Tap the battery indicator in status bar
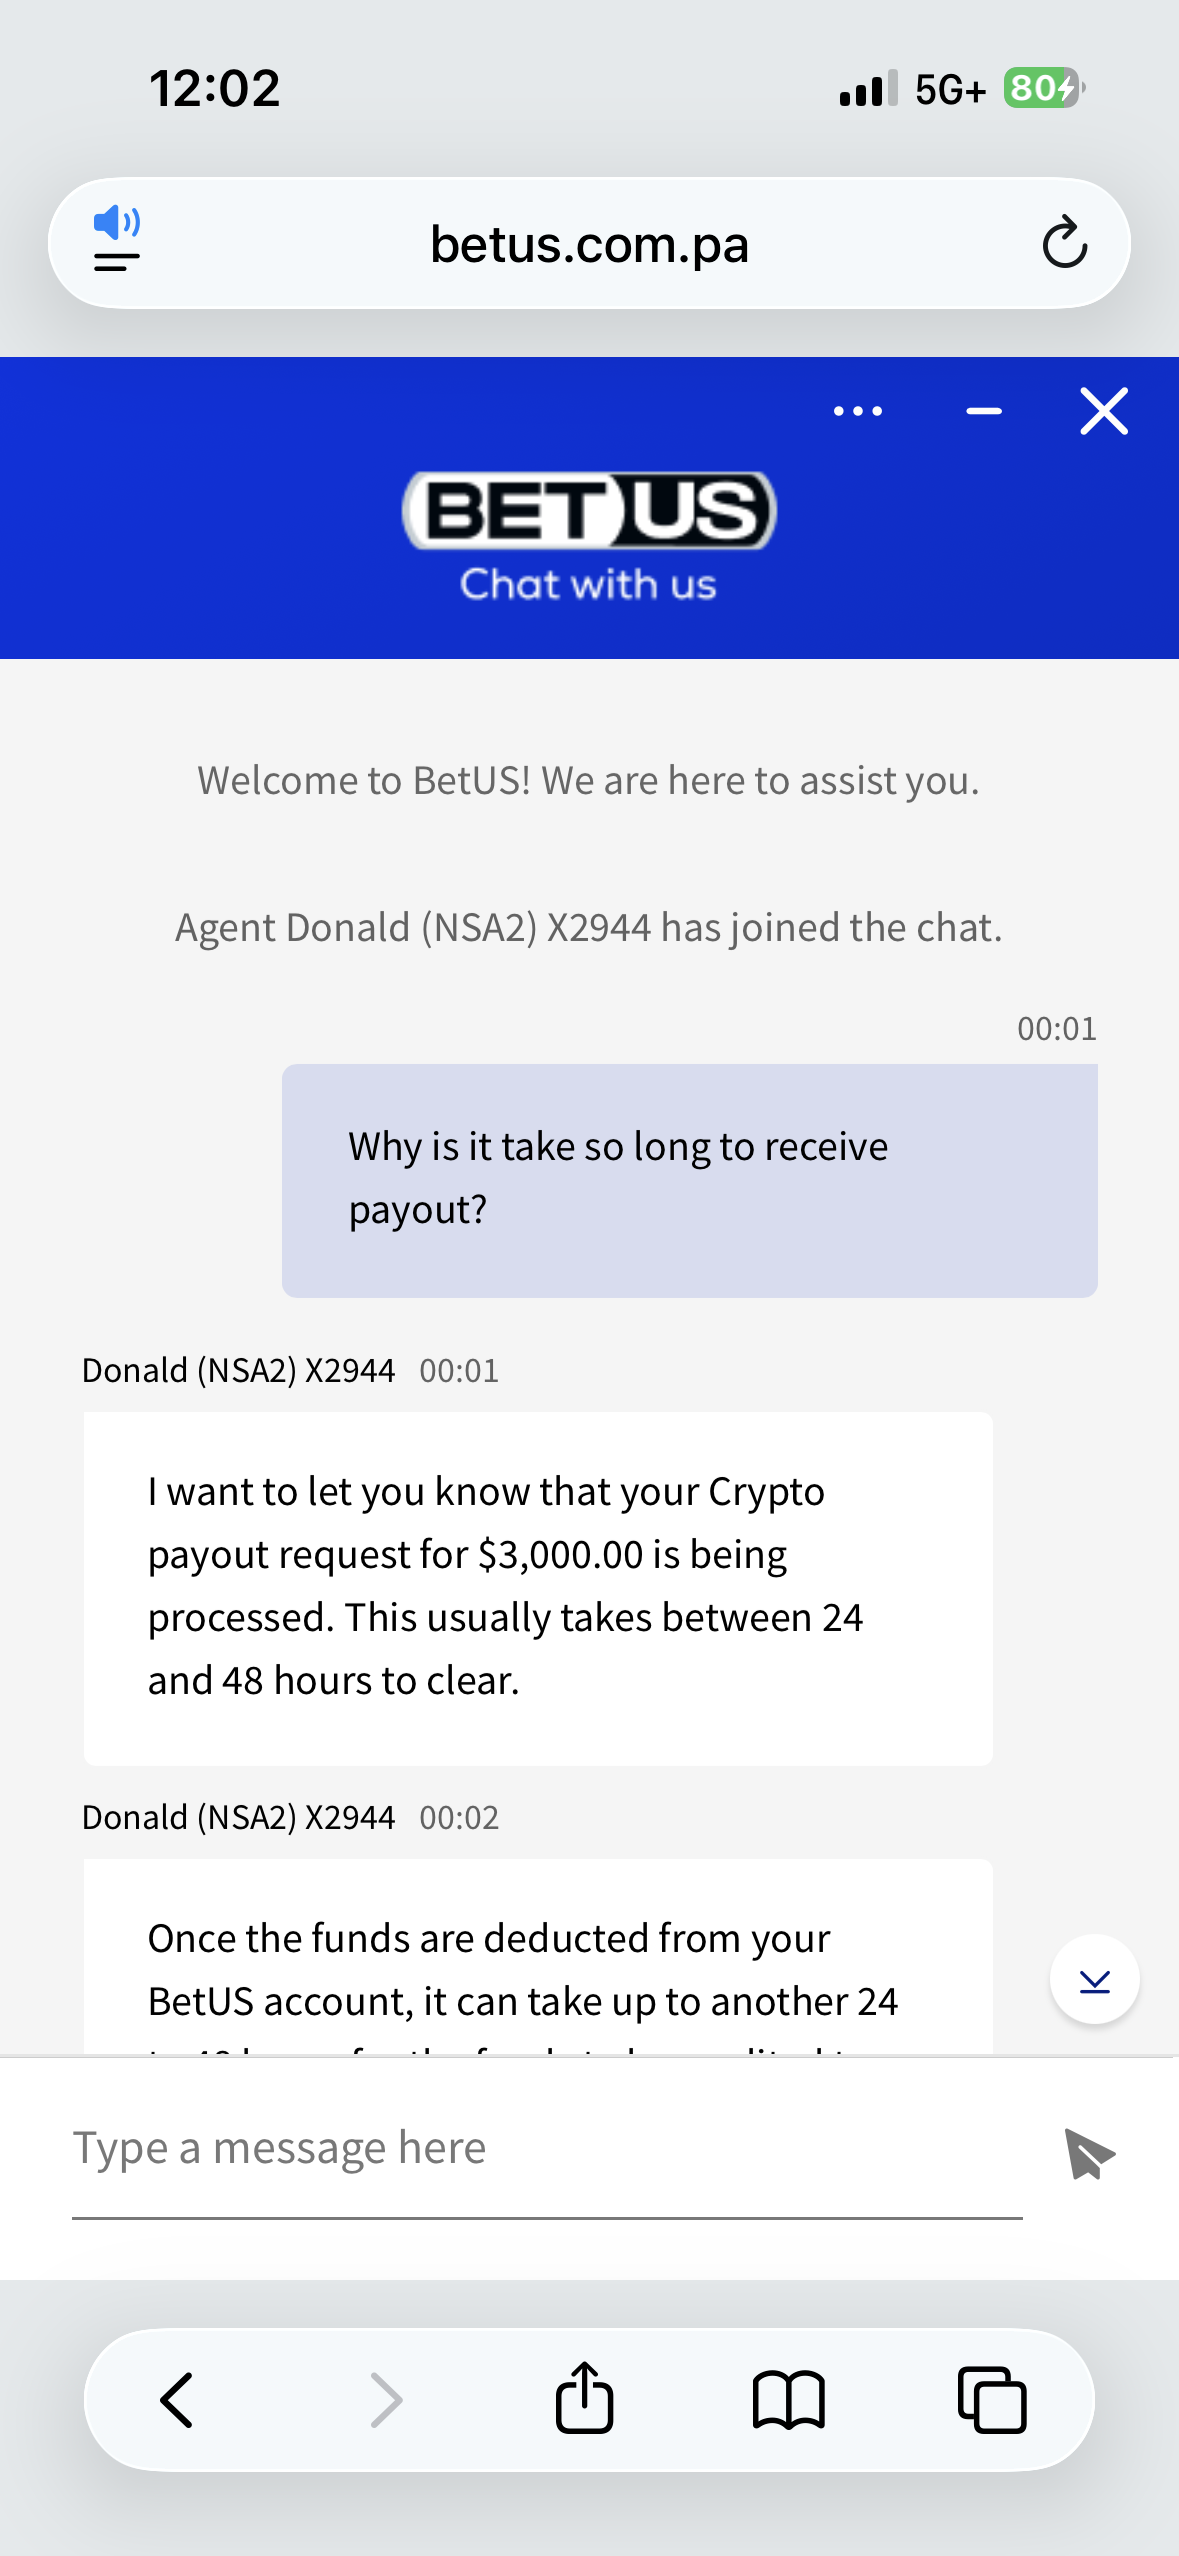Image resolution: width=1179 pixels, height=2556 pixels. click(x=1042, y=89)
